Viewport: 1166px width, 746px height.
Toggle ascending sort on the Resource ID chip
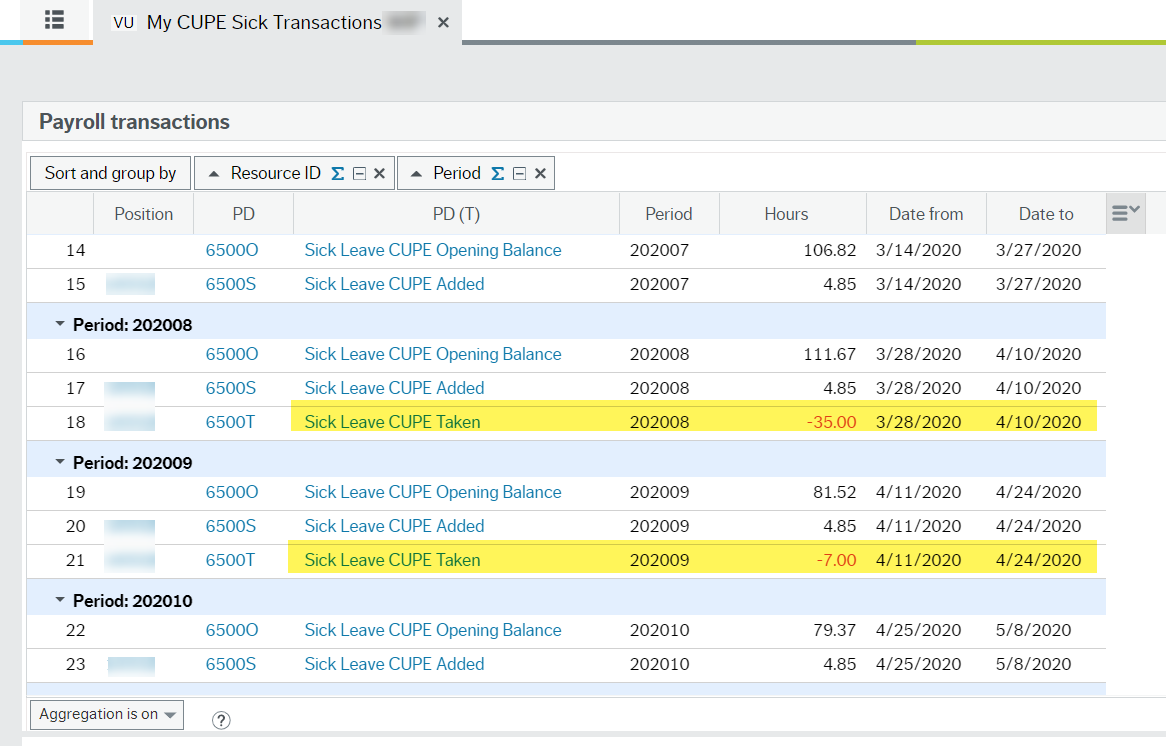pyautogui.click(x=214, y=172)
